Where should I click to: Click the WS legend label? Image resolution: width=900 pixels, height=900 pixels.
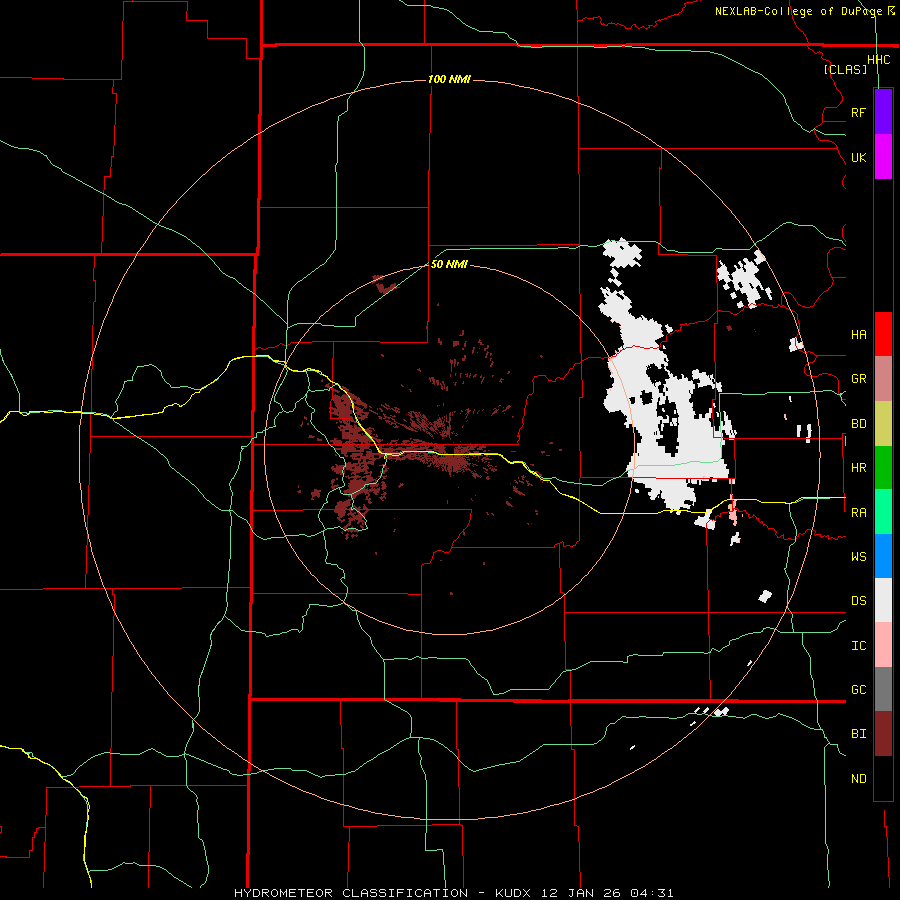pyautogui.click(x=858, y=557)
